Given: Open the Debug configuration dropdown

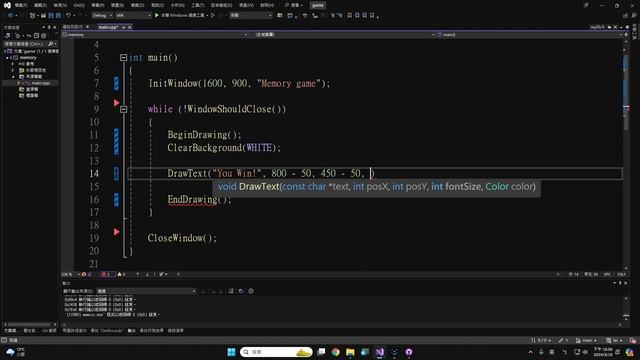Looking at the screenshot, I should 102,15.
